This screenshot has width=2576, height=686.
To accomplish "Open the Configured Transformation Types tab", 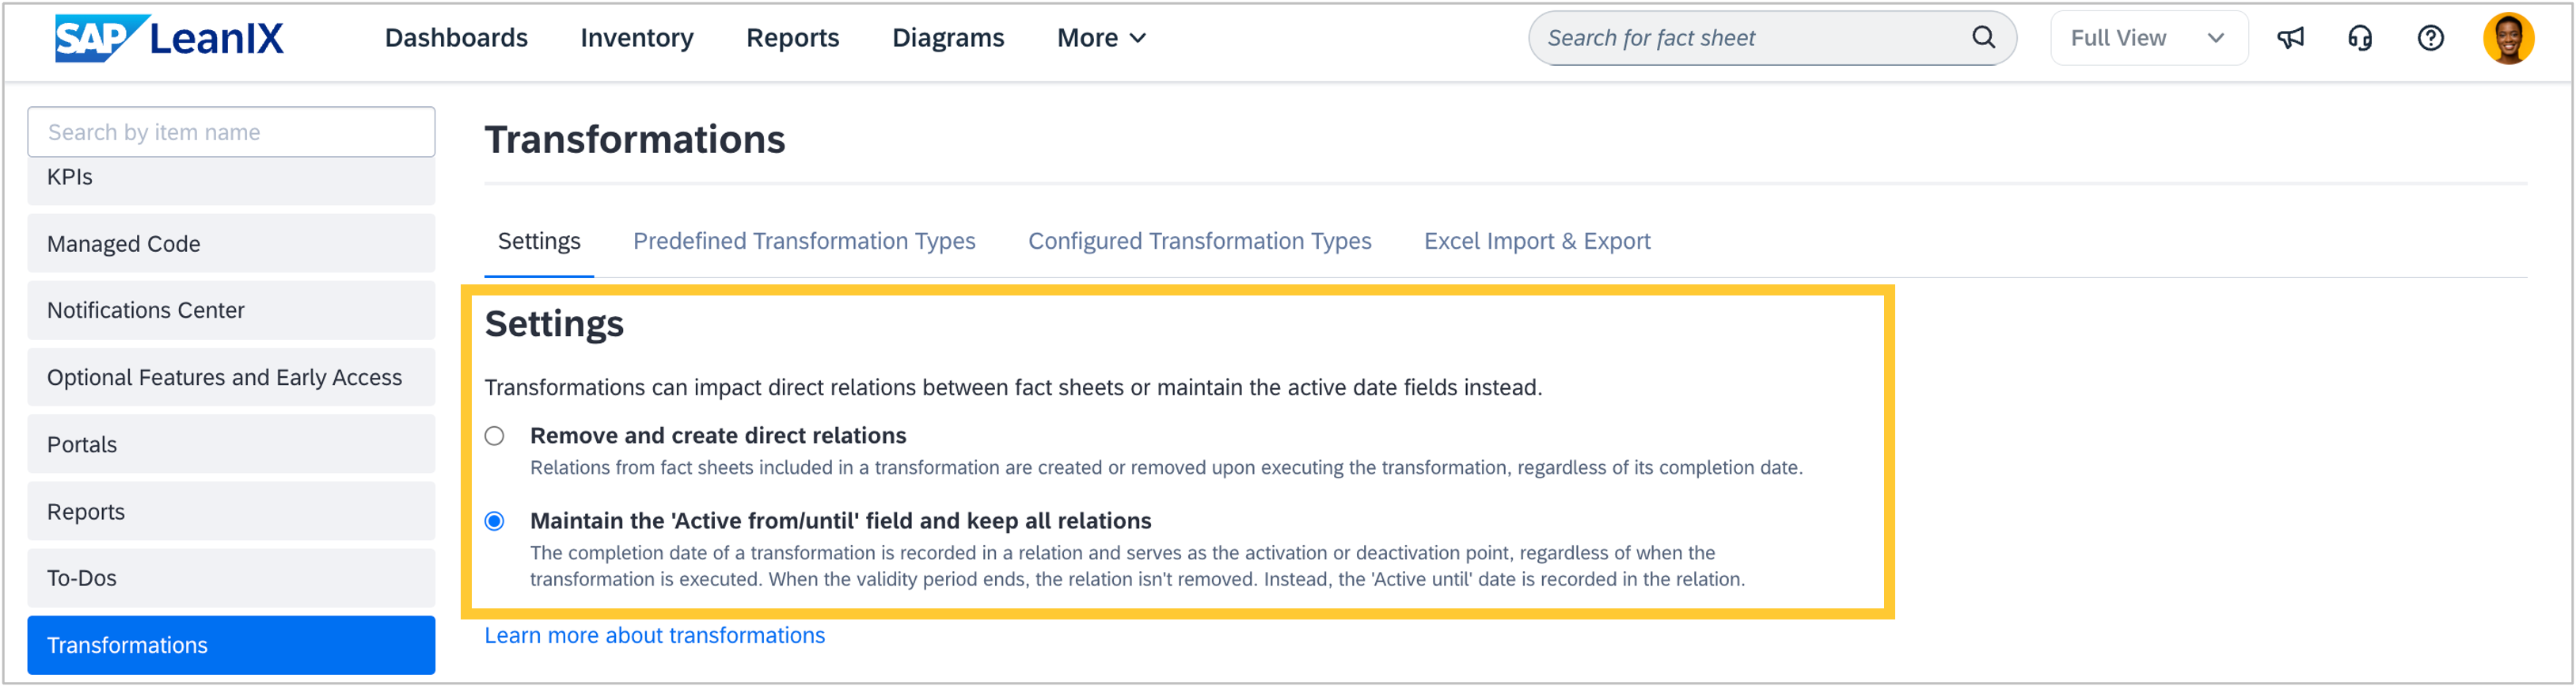I will click(x=1199, y=241).
